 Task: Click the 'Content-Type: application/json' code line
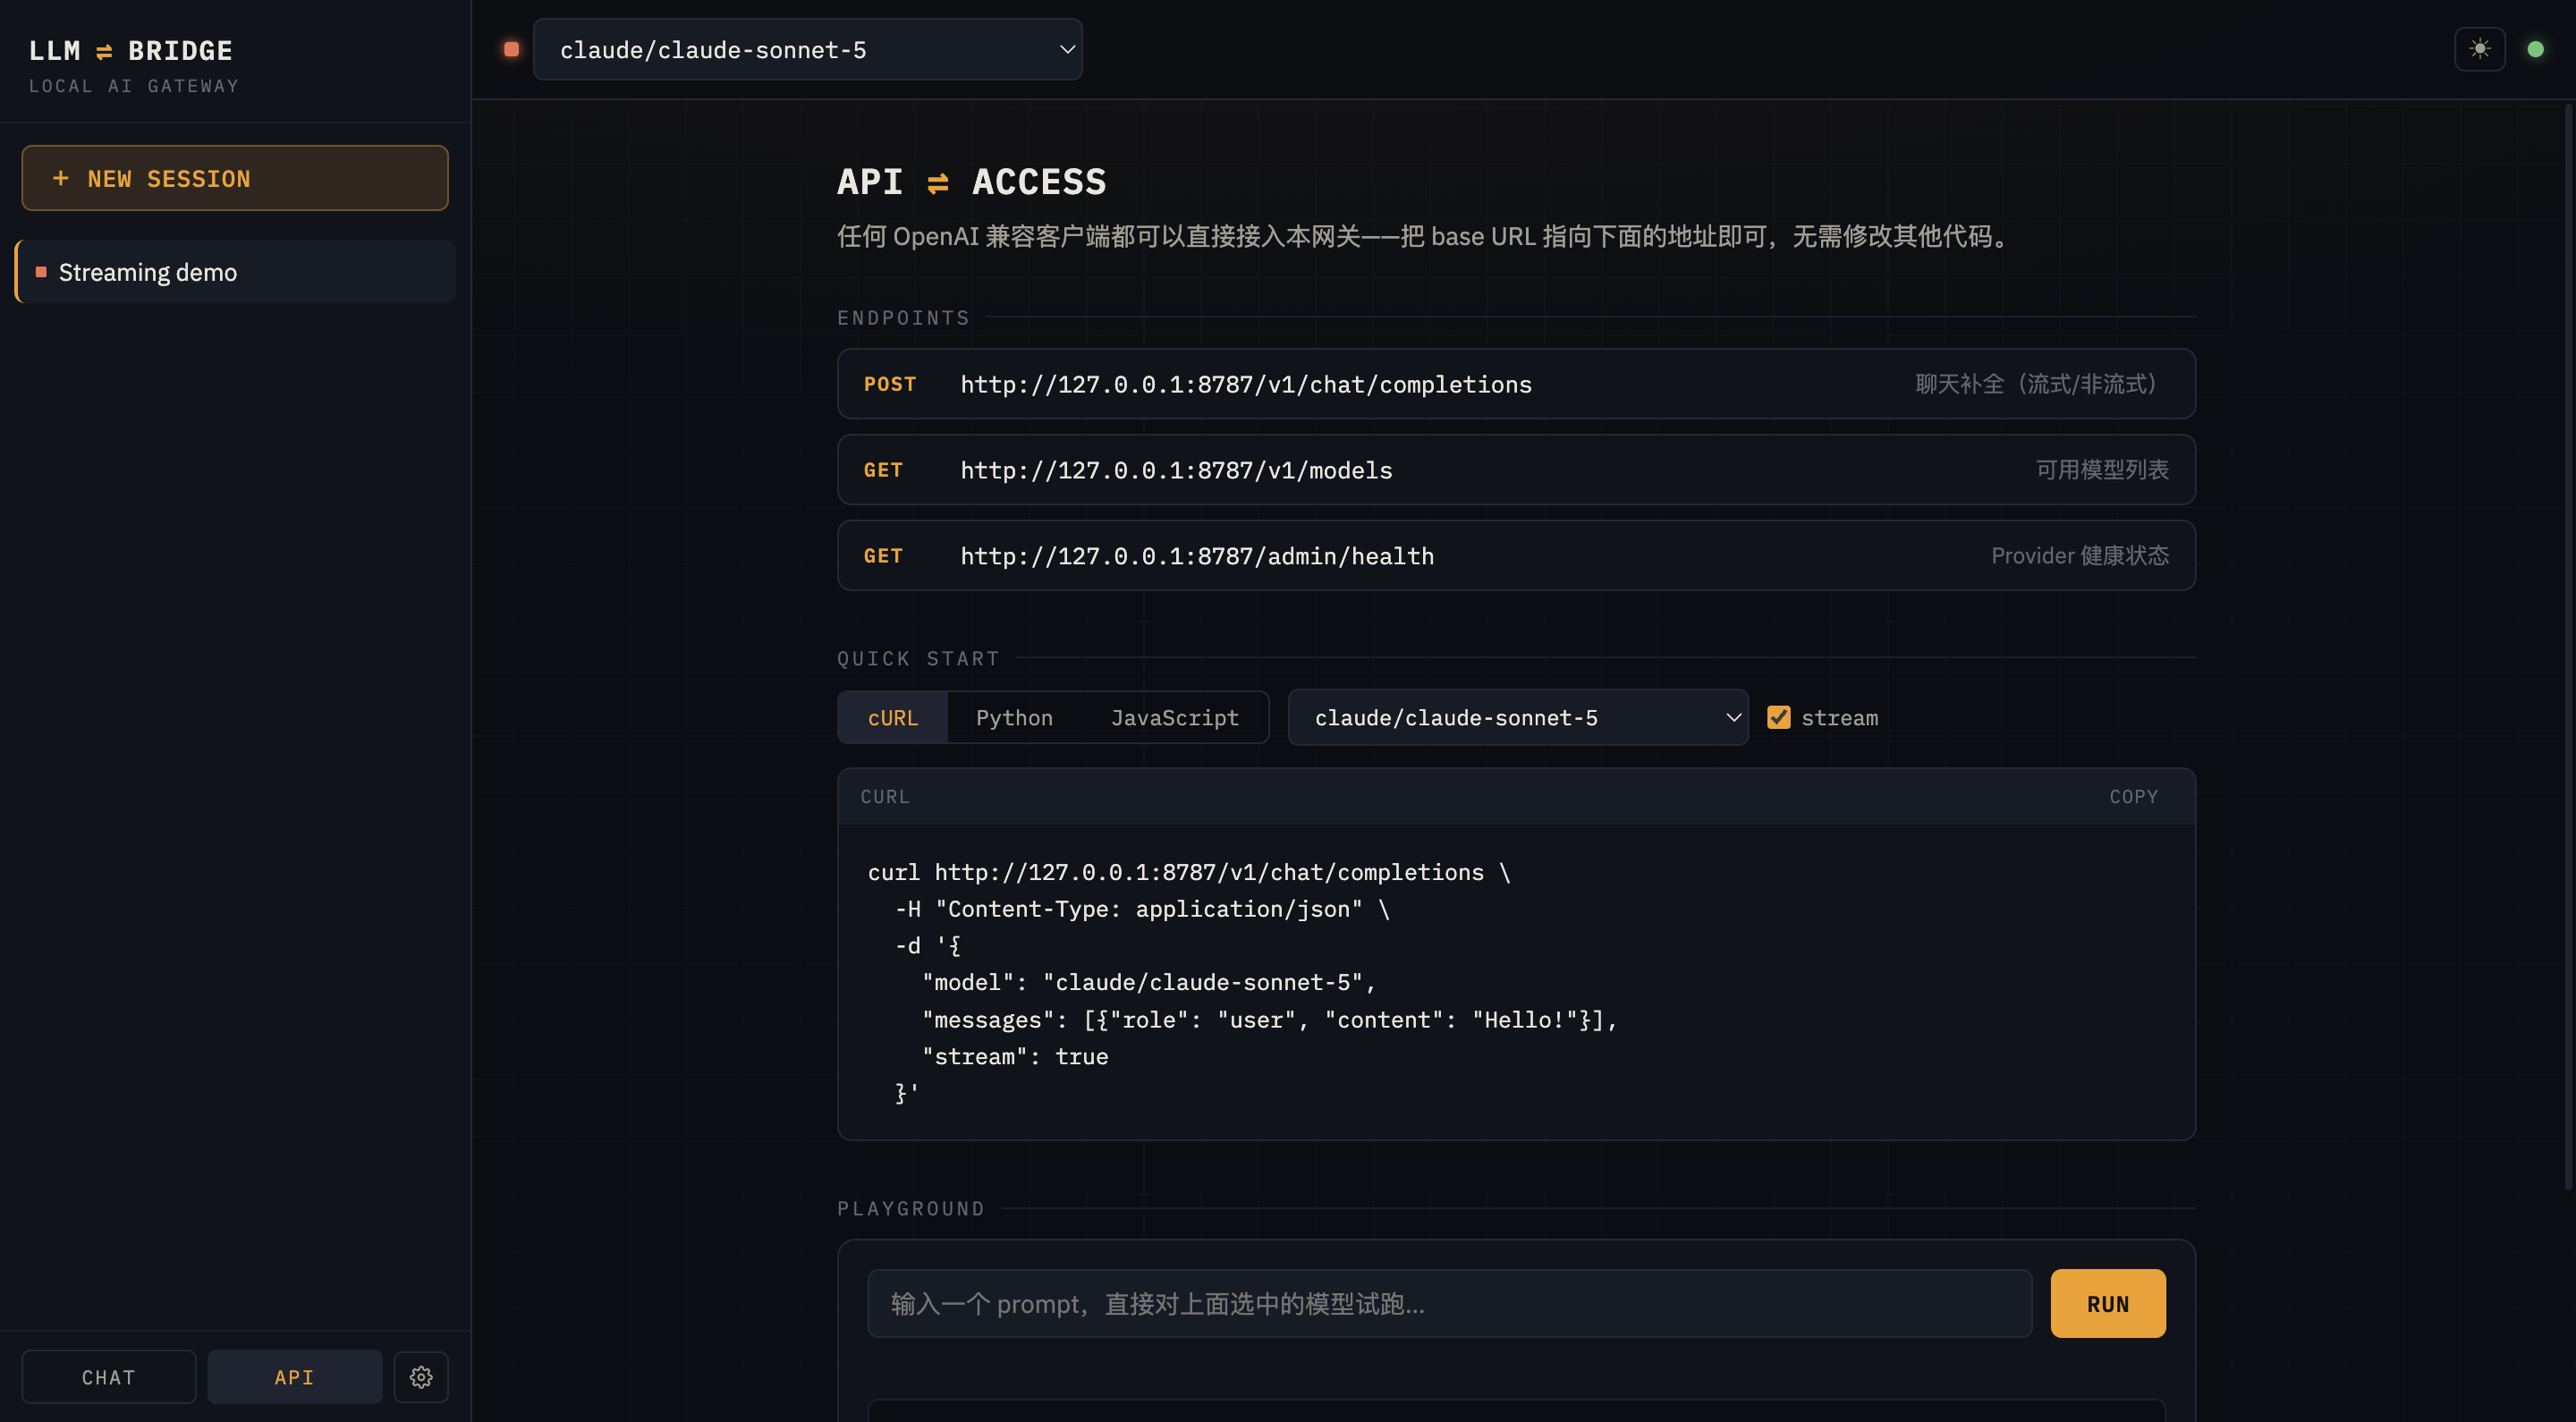1141,909
